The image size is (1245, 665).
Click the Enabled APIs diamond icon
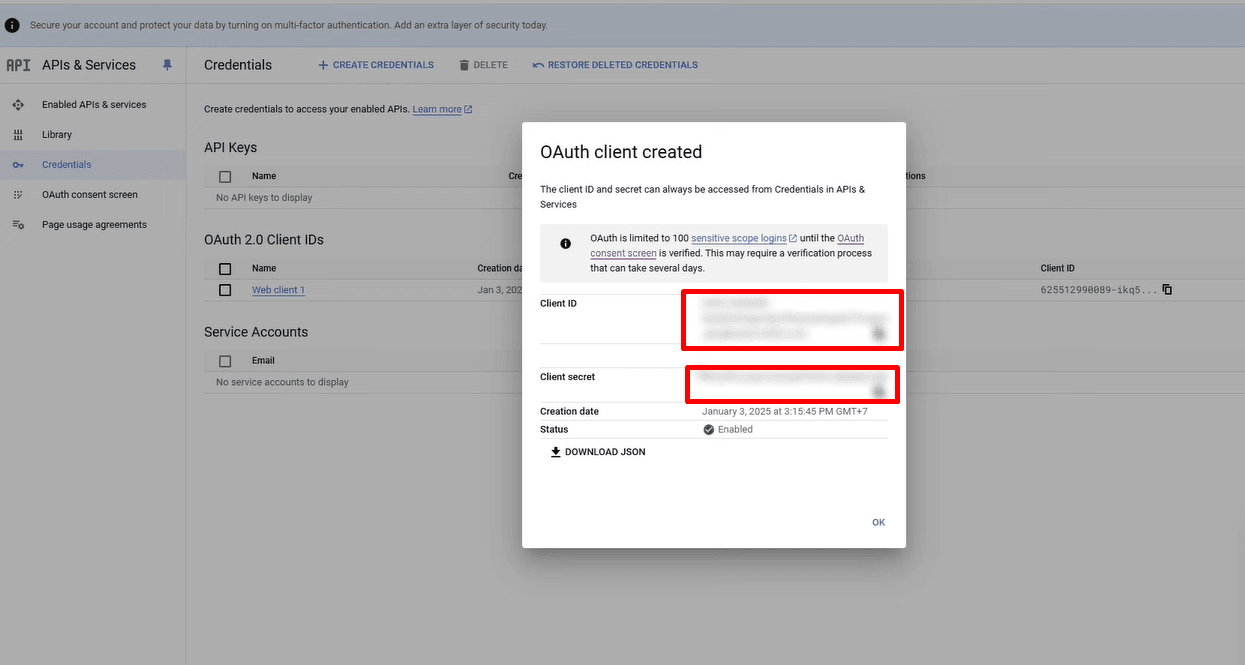[x=18, y=105]
